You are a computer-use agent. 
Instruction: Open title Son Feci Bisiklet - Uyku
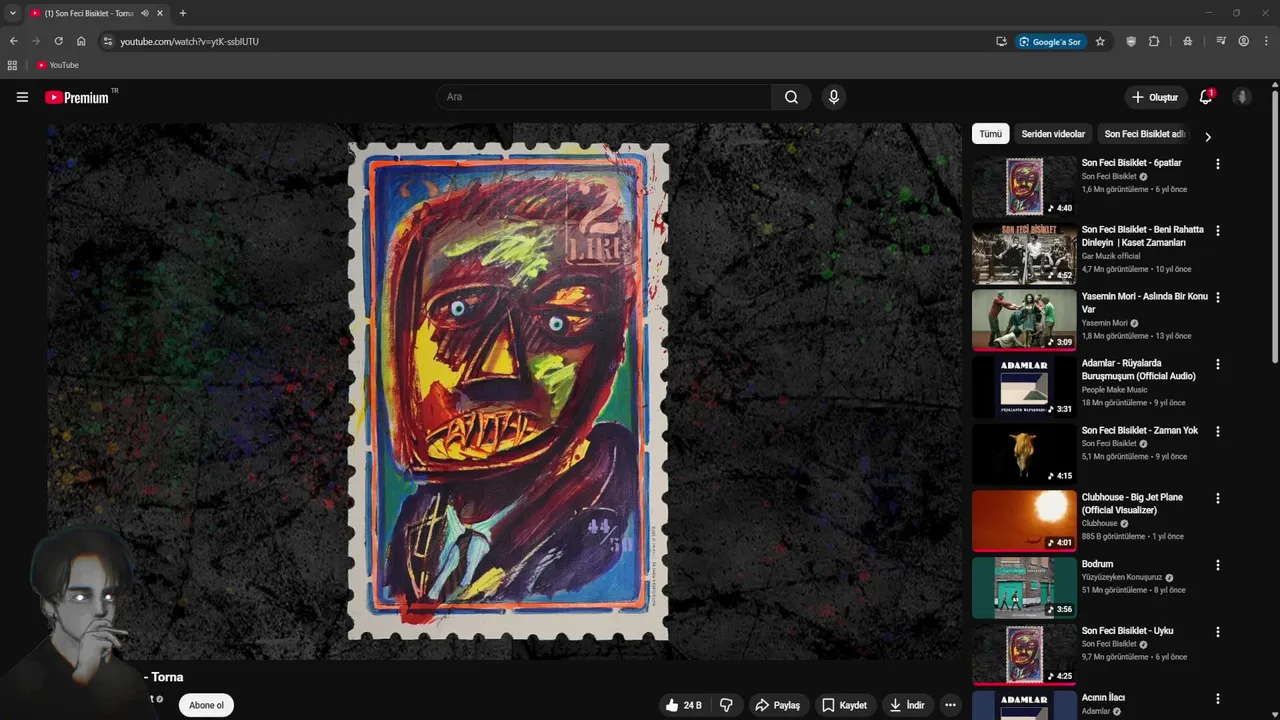tap(1127, 631)
